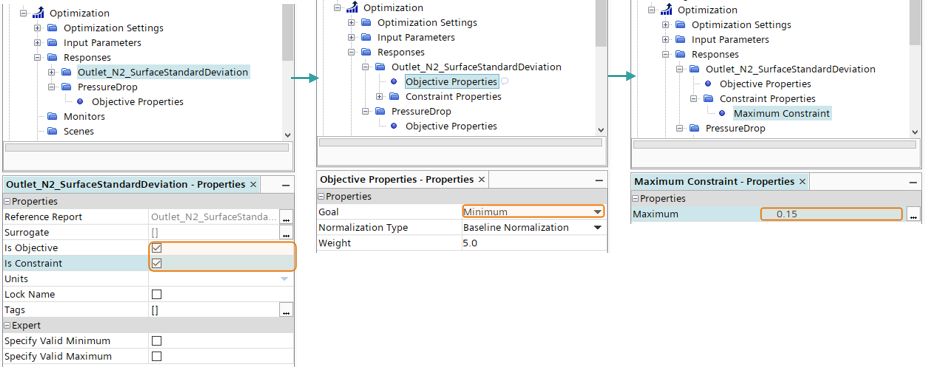Collapse the Properties section of Maximum Constraint
This screenshot has height=368, width=929.
pyautogui.click(x=636, y=199)
